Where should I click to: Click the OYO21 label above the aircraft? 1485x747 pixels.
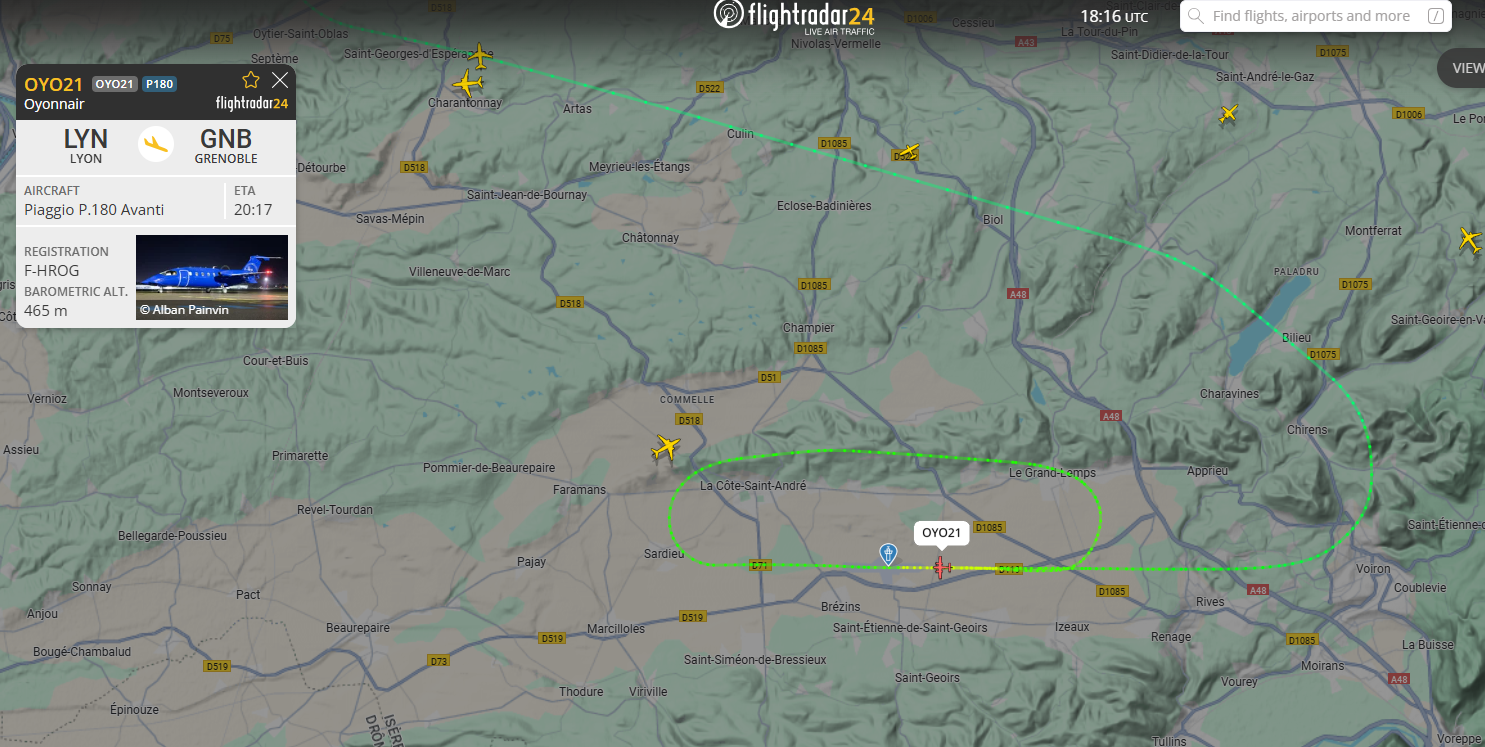pyautogui.click(x=941, y=533)
